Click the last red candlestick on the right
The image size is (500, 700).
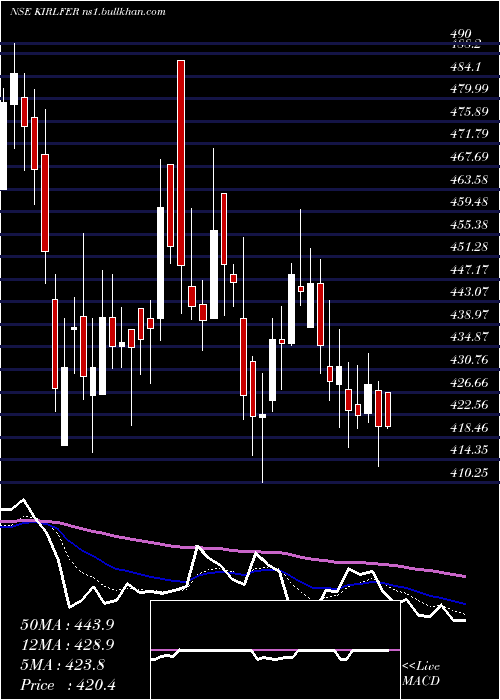pyautogui.click(x=388, y=410)
